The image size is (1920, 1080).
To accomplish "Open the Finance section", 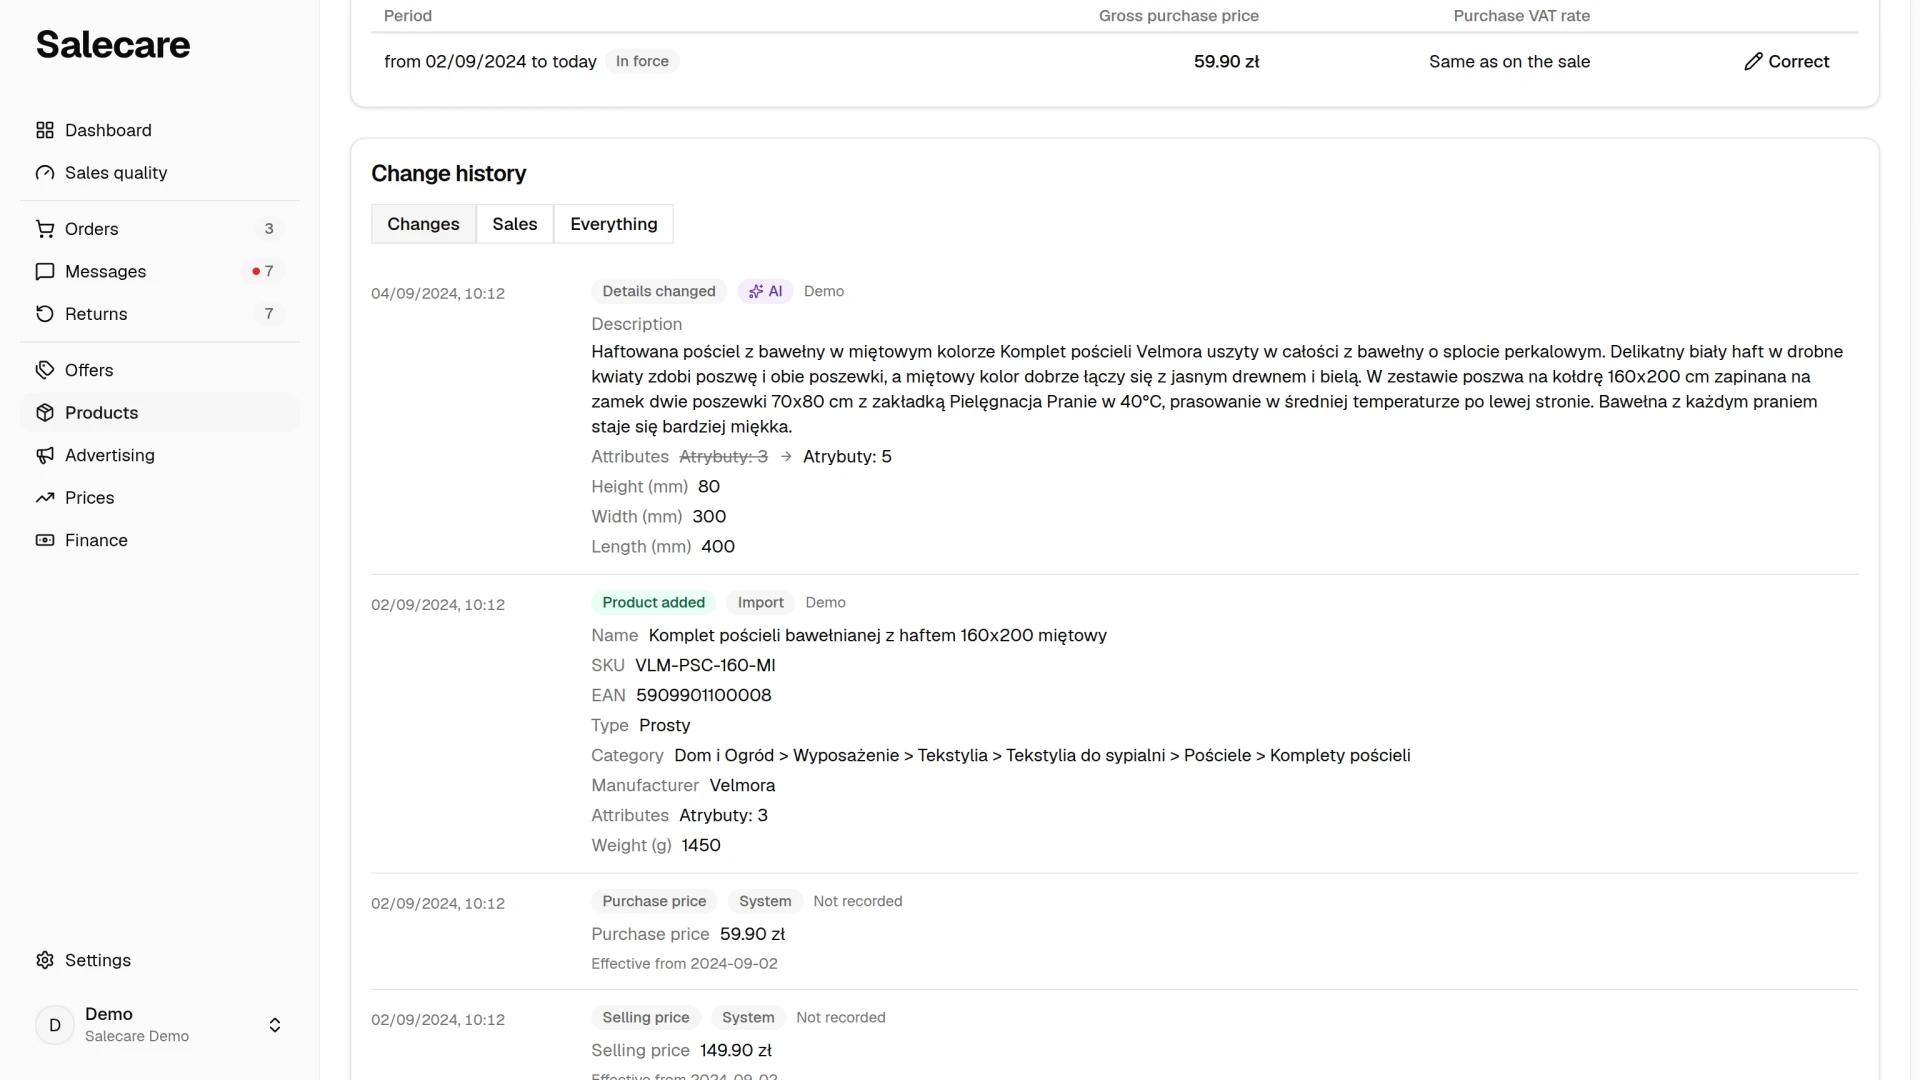I will click(x=160, y=540).
